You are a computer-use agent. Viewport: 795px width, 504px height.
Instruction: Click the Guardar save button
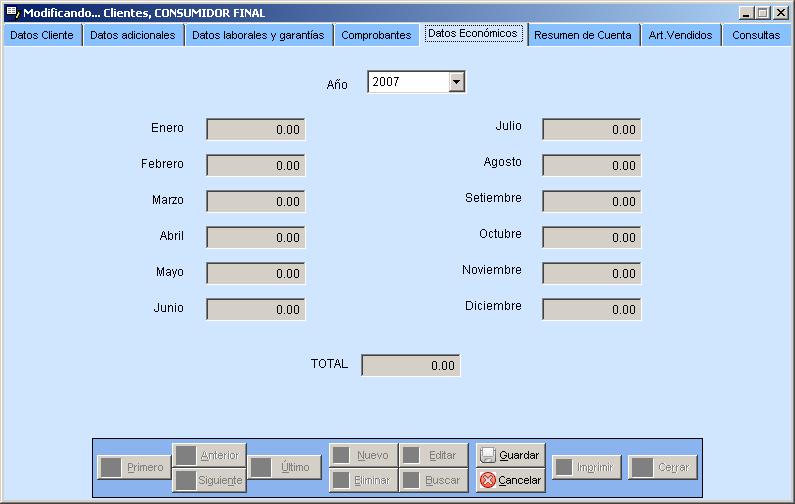[x=511, y=455]
